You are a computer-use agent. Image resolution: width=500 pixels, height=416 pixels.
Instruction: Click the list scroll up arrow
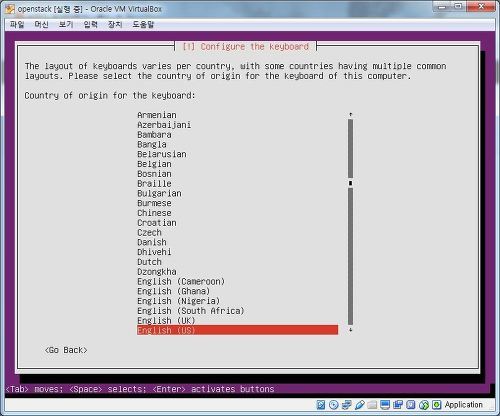pyautogui.click(x=350, y=115)
